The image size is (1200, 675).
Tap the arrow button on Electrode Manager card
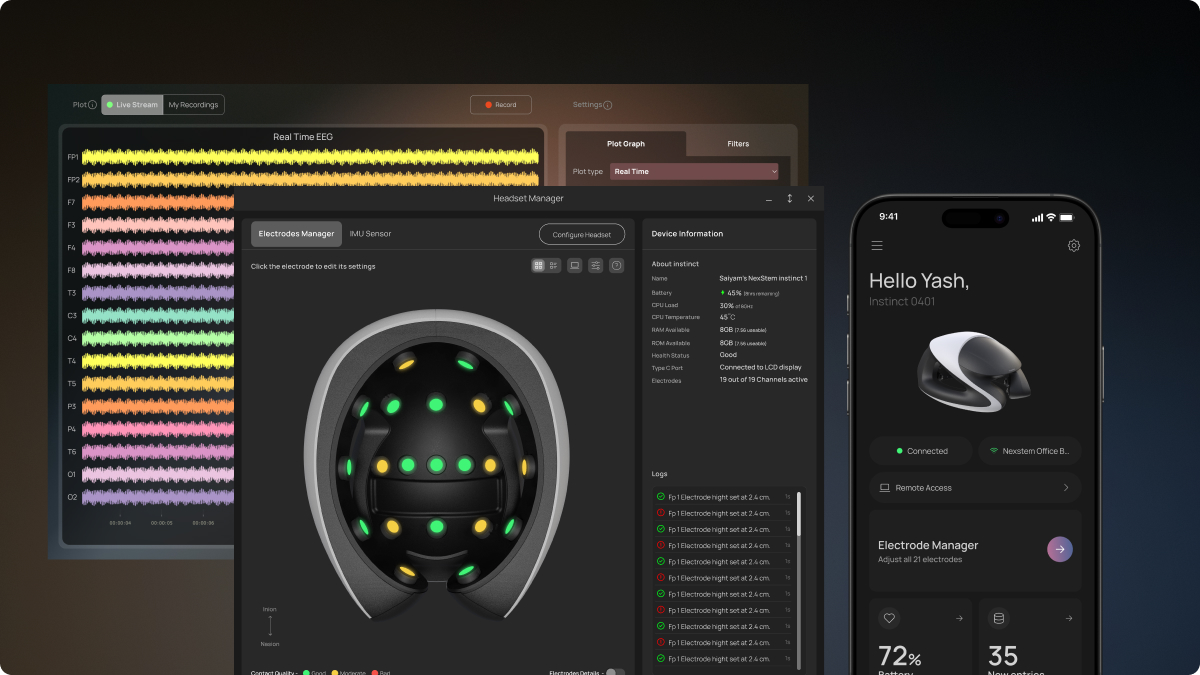pos(1060,549)
